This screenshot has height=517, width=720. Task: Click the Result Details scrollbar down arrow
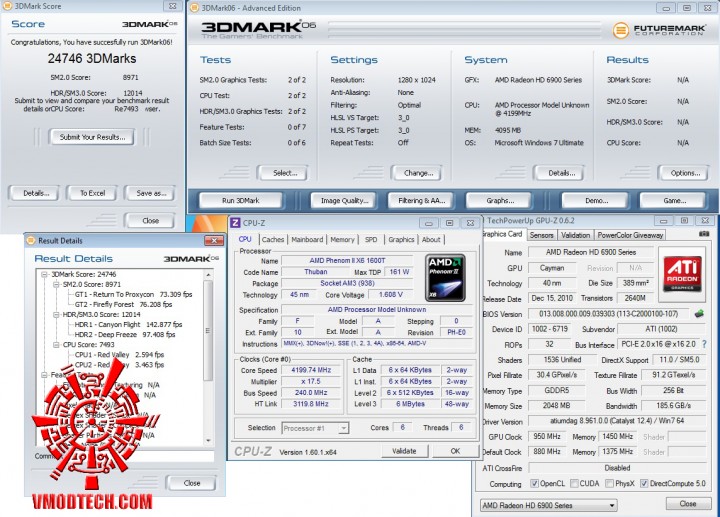coord(208,440)
